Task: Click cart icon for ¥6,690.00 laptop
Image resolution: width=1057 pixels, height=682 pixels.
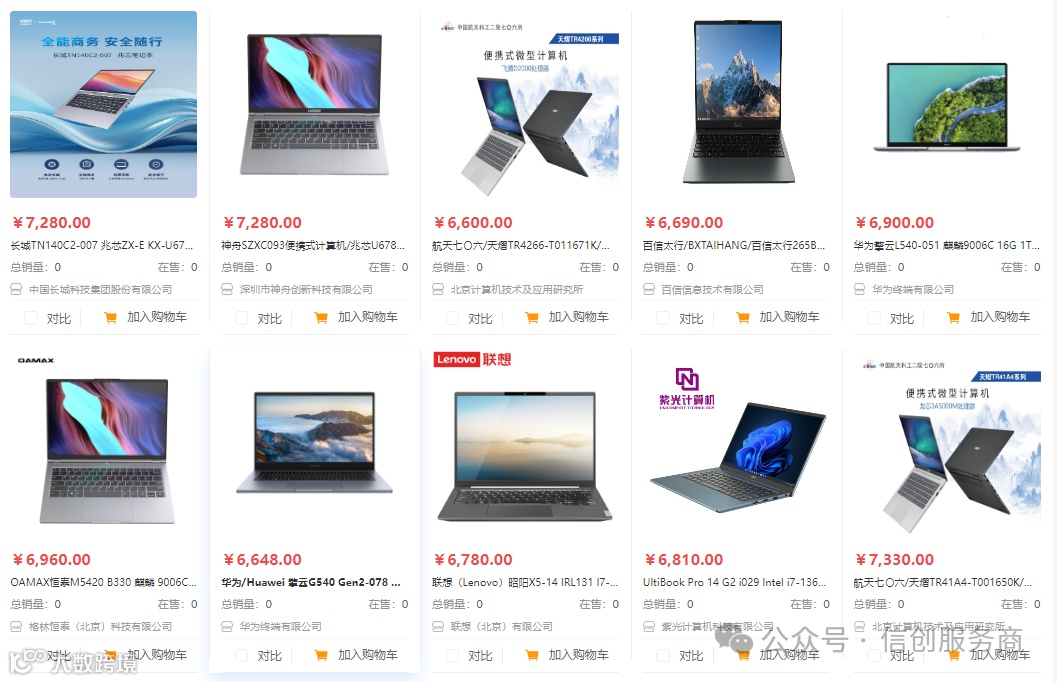Action: (x=743, y=317)
